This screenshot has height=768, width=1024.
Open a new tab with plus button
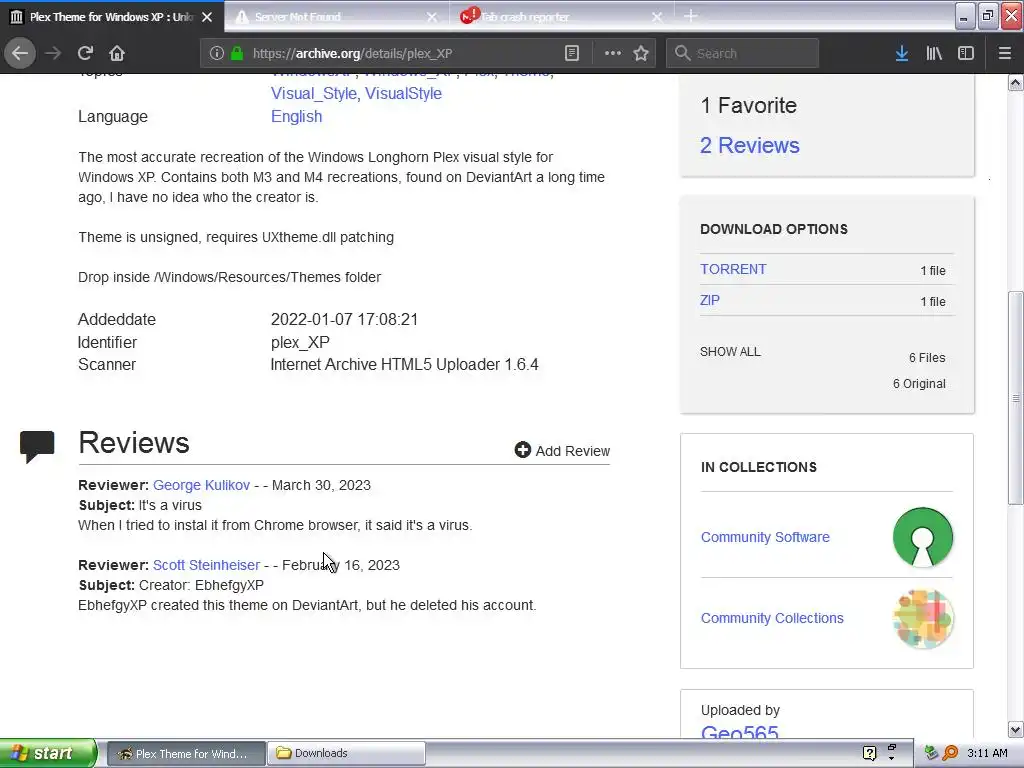tap(690, 16)
